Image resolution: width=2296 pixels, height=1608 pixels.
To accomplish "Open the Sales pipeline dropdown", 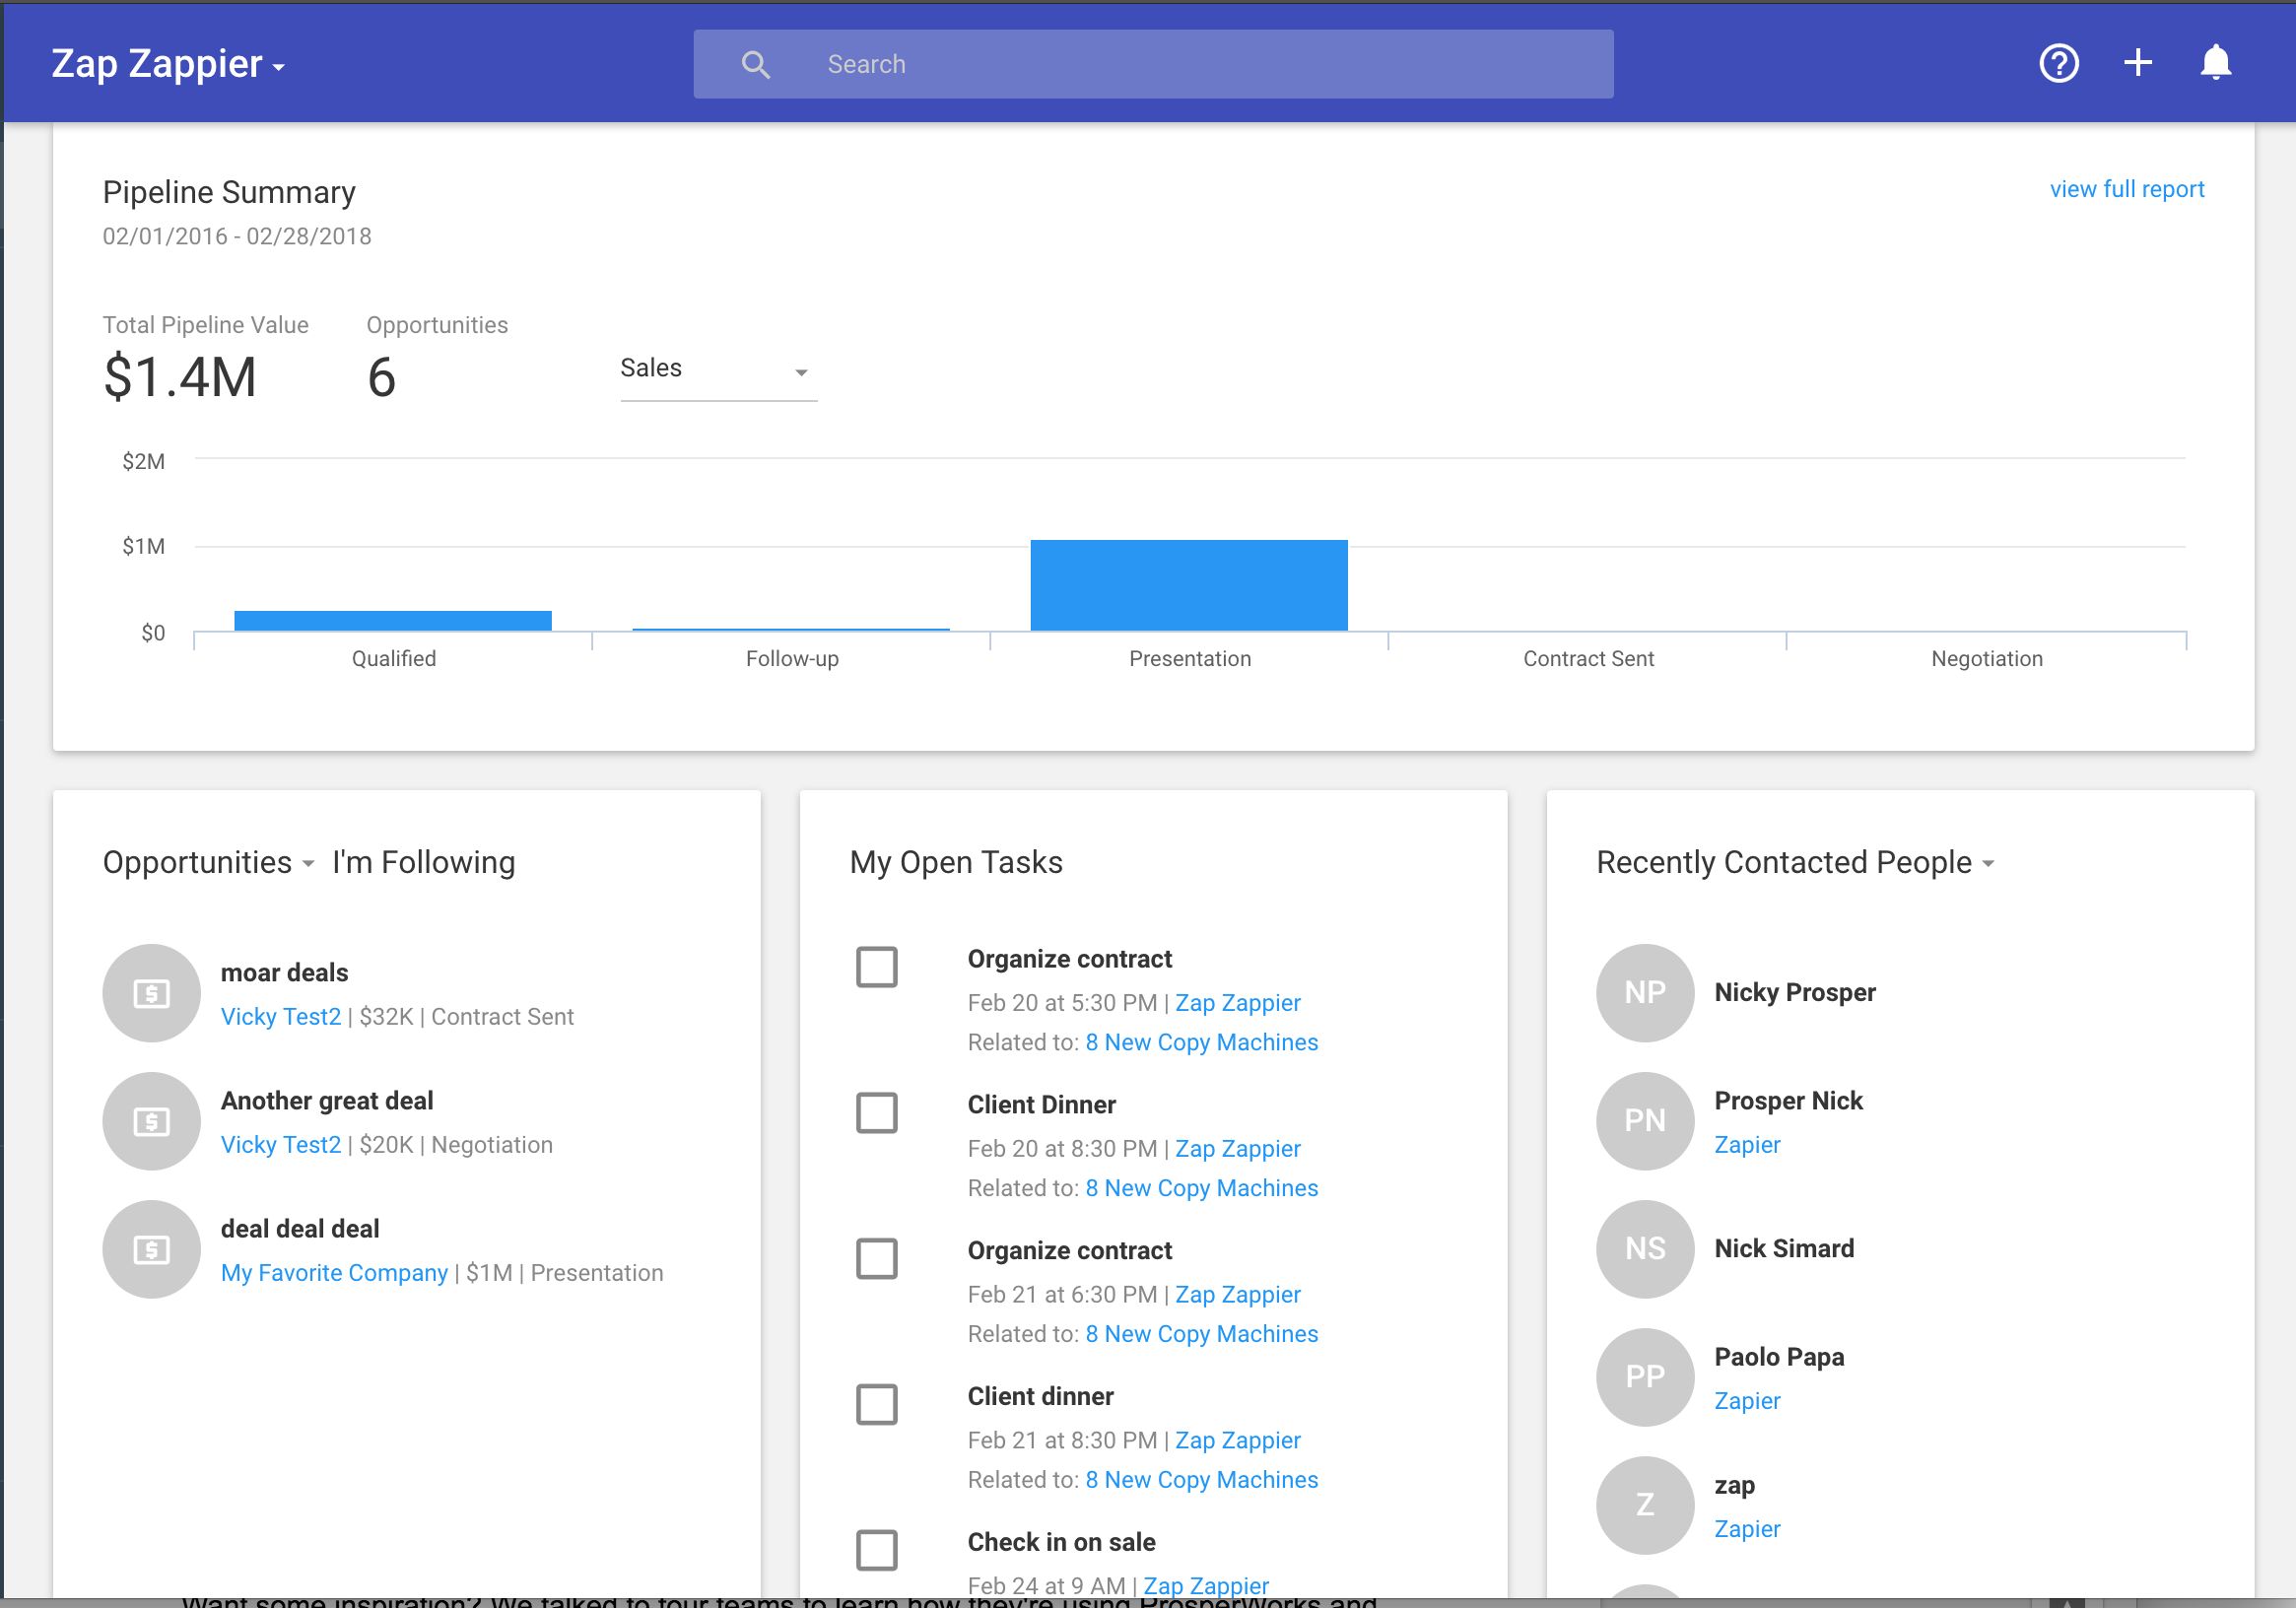I will pyautogui.click(x=717, y=370).
